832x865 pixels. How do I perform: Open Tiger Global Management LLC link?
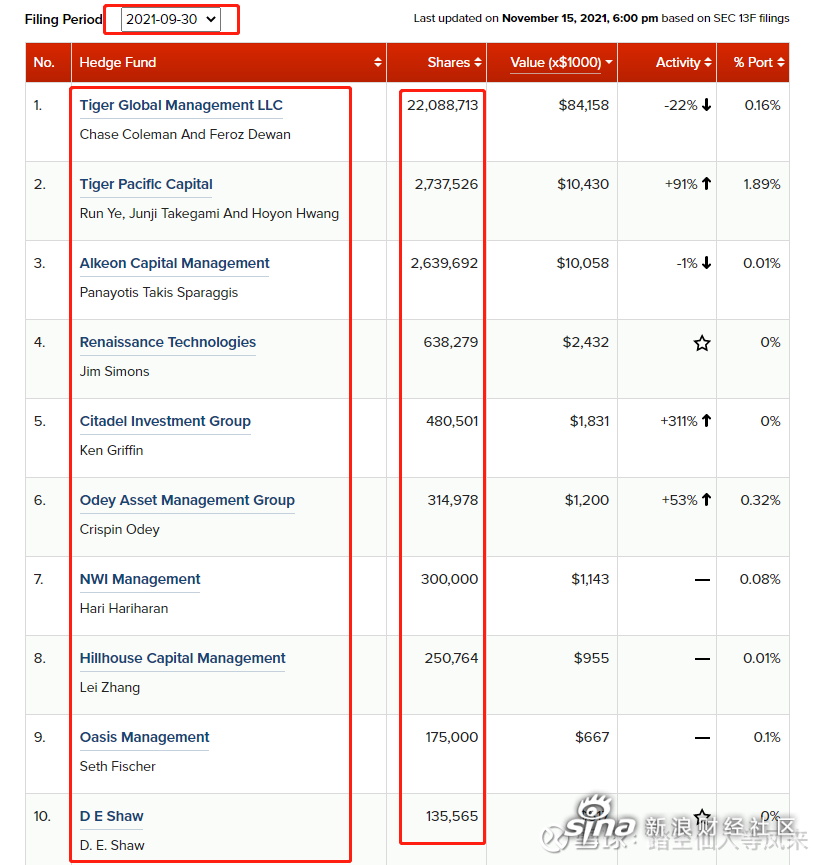click(181, 105)
